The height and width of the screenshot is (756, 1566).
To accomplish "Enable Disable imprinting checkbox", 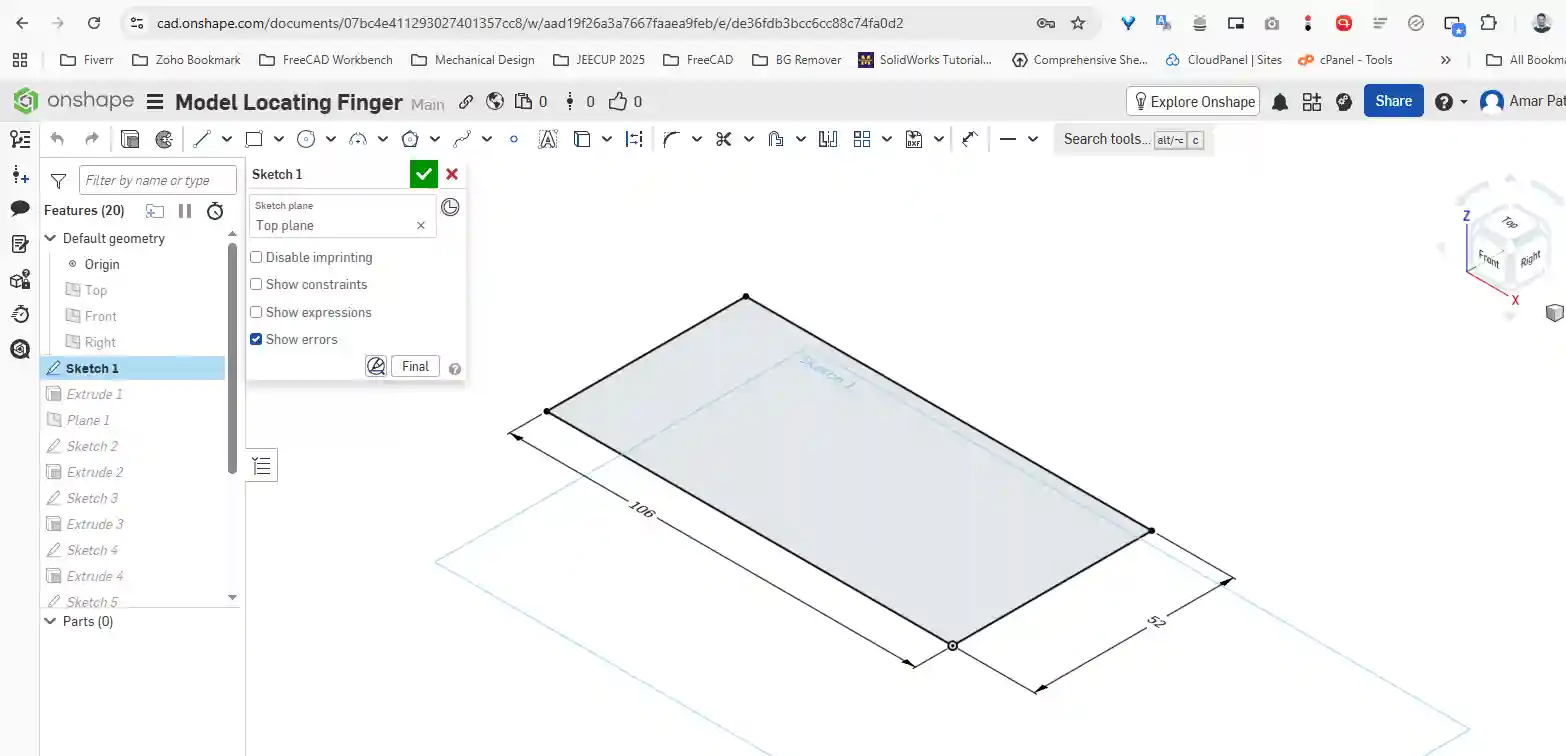I will point(257,257).
